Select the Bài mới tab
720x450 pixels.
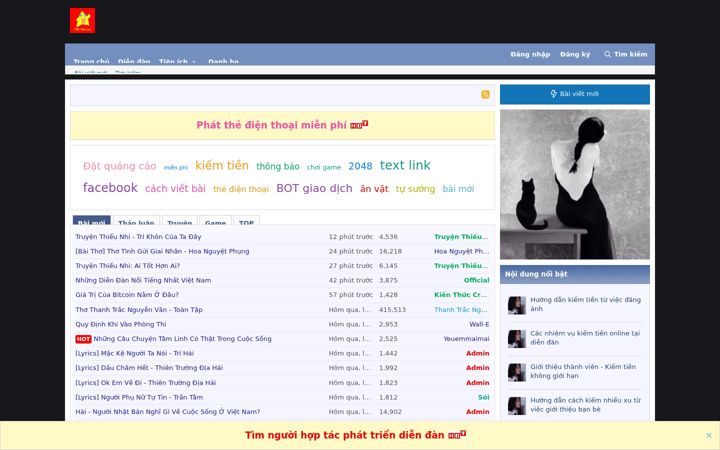pos(91,220)
